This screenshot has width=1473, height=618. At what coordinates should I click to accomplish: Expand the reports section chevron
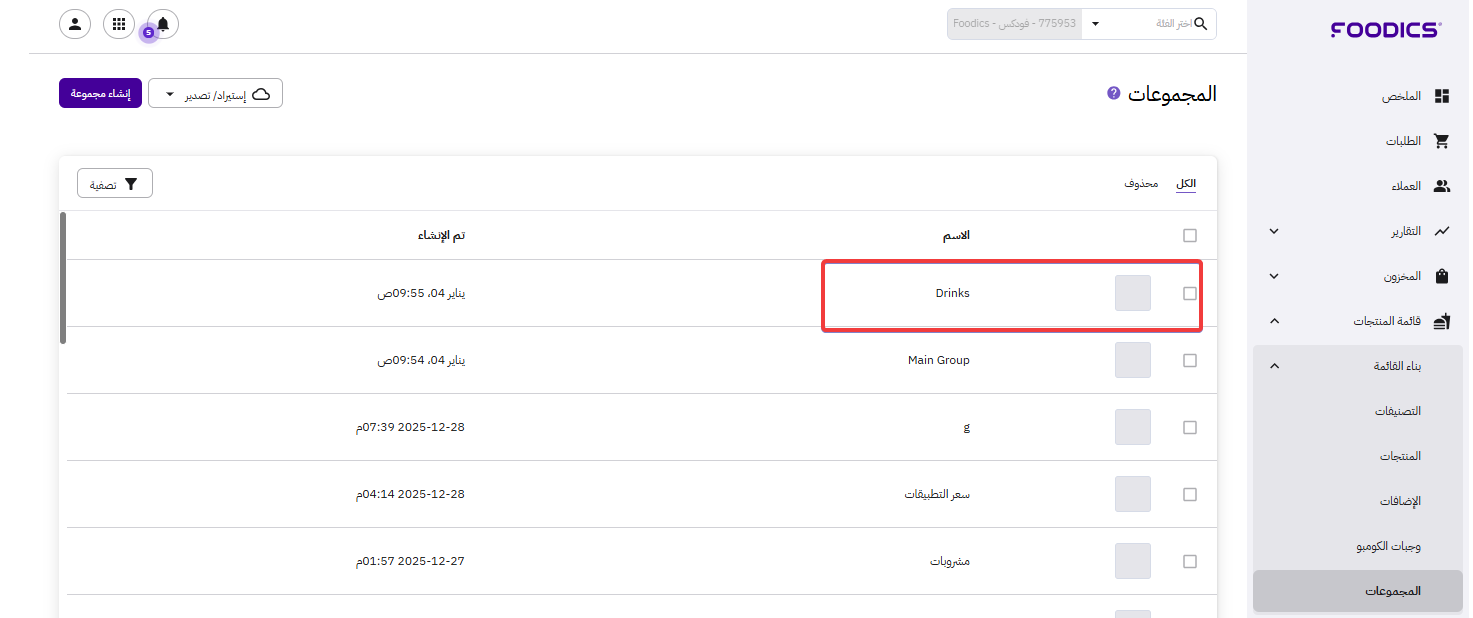[x=1273, y=231]
